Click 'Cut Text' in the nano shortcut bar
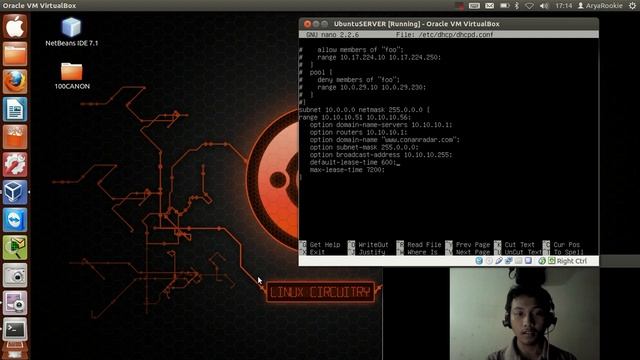 coord(519,245)
